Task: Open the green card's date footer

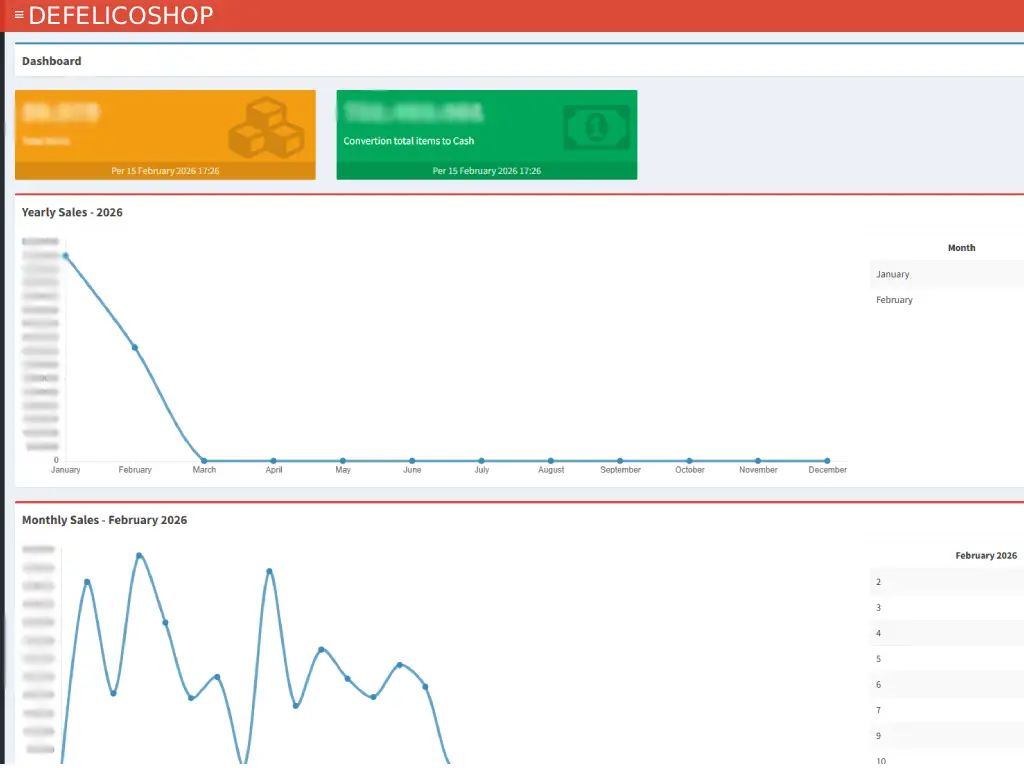Action: pyautogui.click(x=486, y=171)
